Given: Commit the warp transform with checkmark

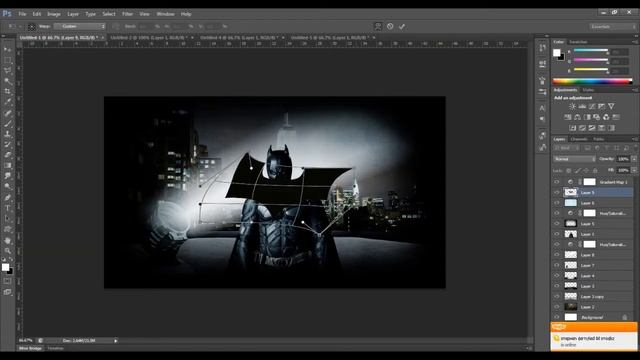Looking at the screenshot, I should 402,27.
